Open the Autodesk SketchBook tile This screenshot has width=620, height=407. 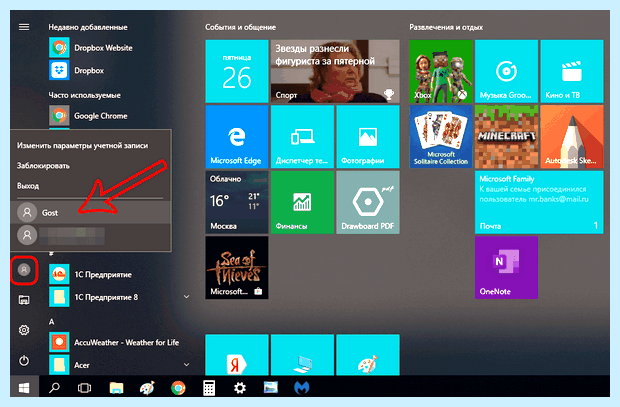pyautogui.click(x=572, y=136)
